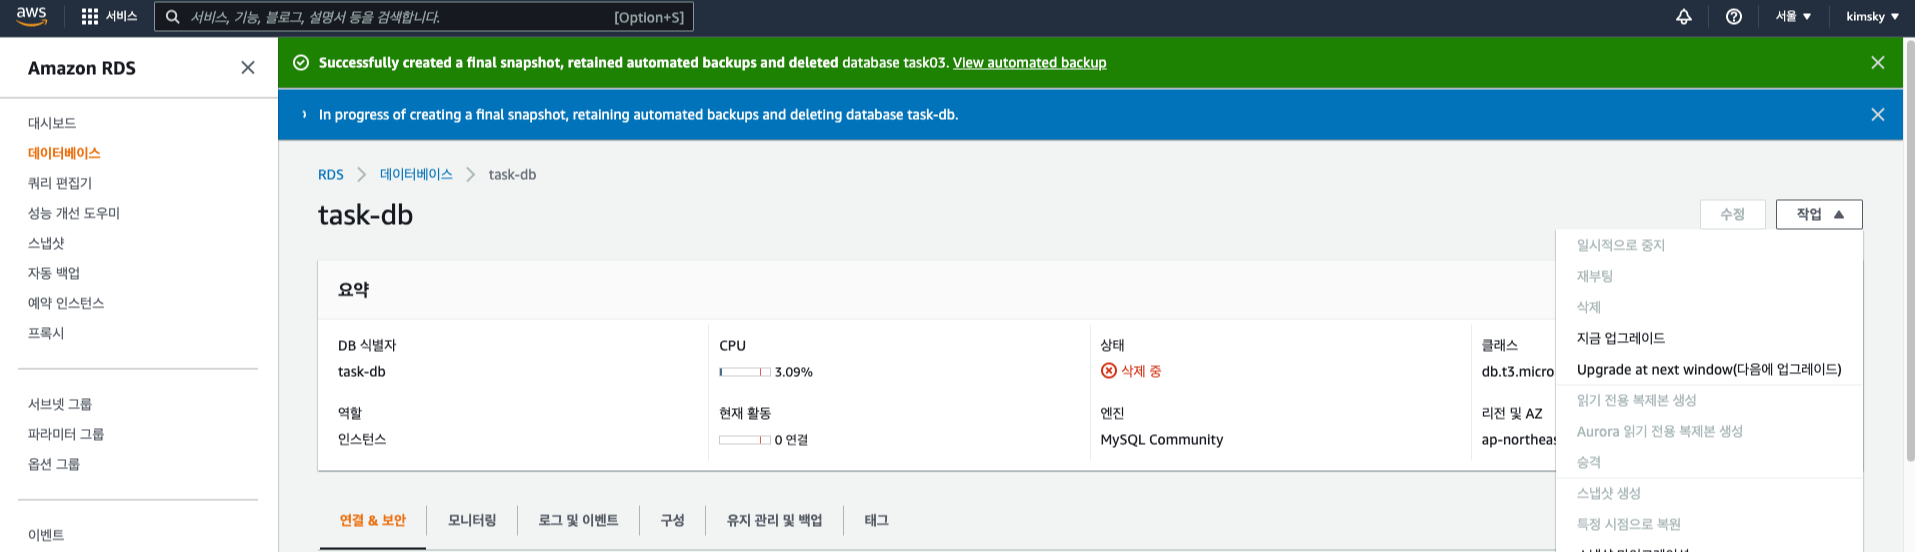Open 자동 백업 in the sidebar

pyautogui.click(x=54, y=273)
